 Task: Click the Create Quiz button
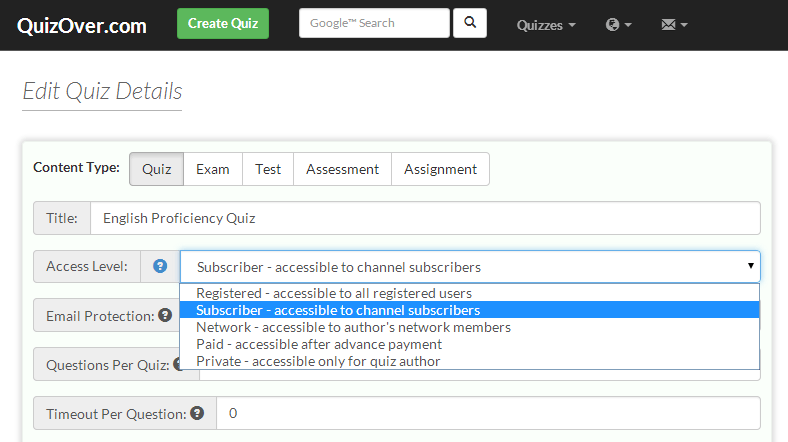click(x=223, y=23)
